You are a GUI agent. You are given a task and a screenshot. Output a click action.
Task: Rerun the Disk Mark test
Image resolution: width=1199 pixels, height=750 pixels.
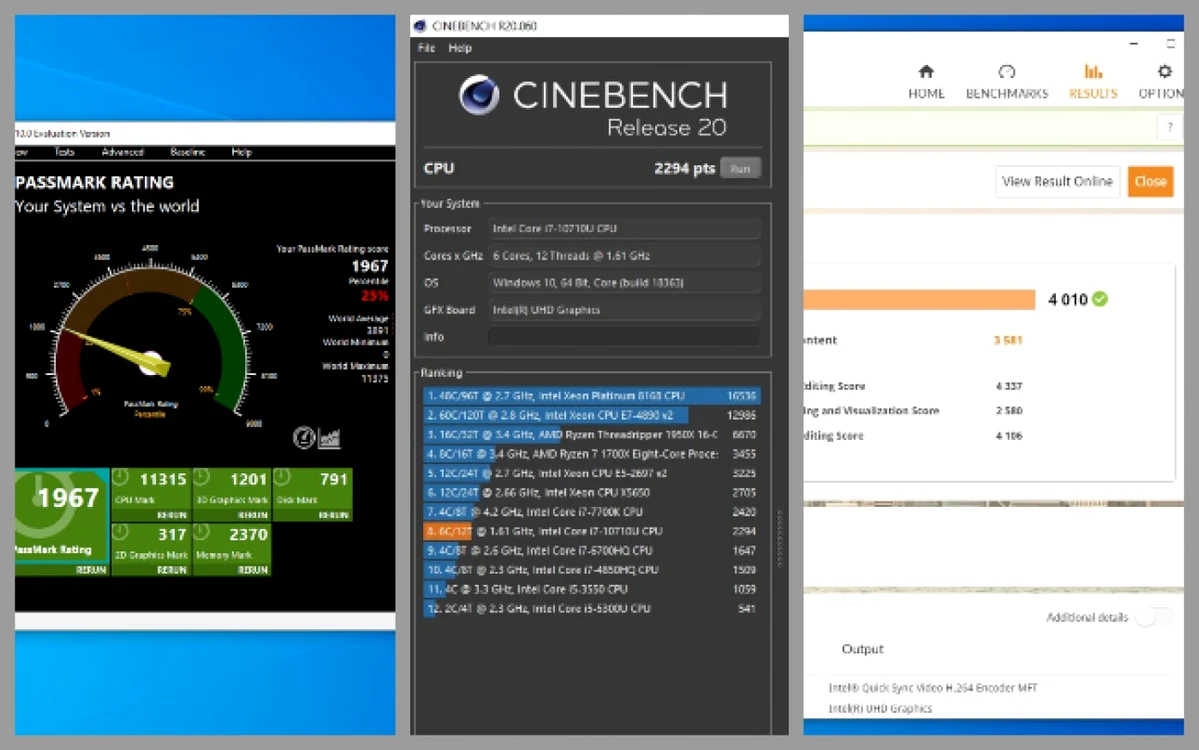click(x=333, y=515)
